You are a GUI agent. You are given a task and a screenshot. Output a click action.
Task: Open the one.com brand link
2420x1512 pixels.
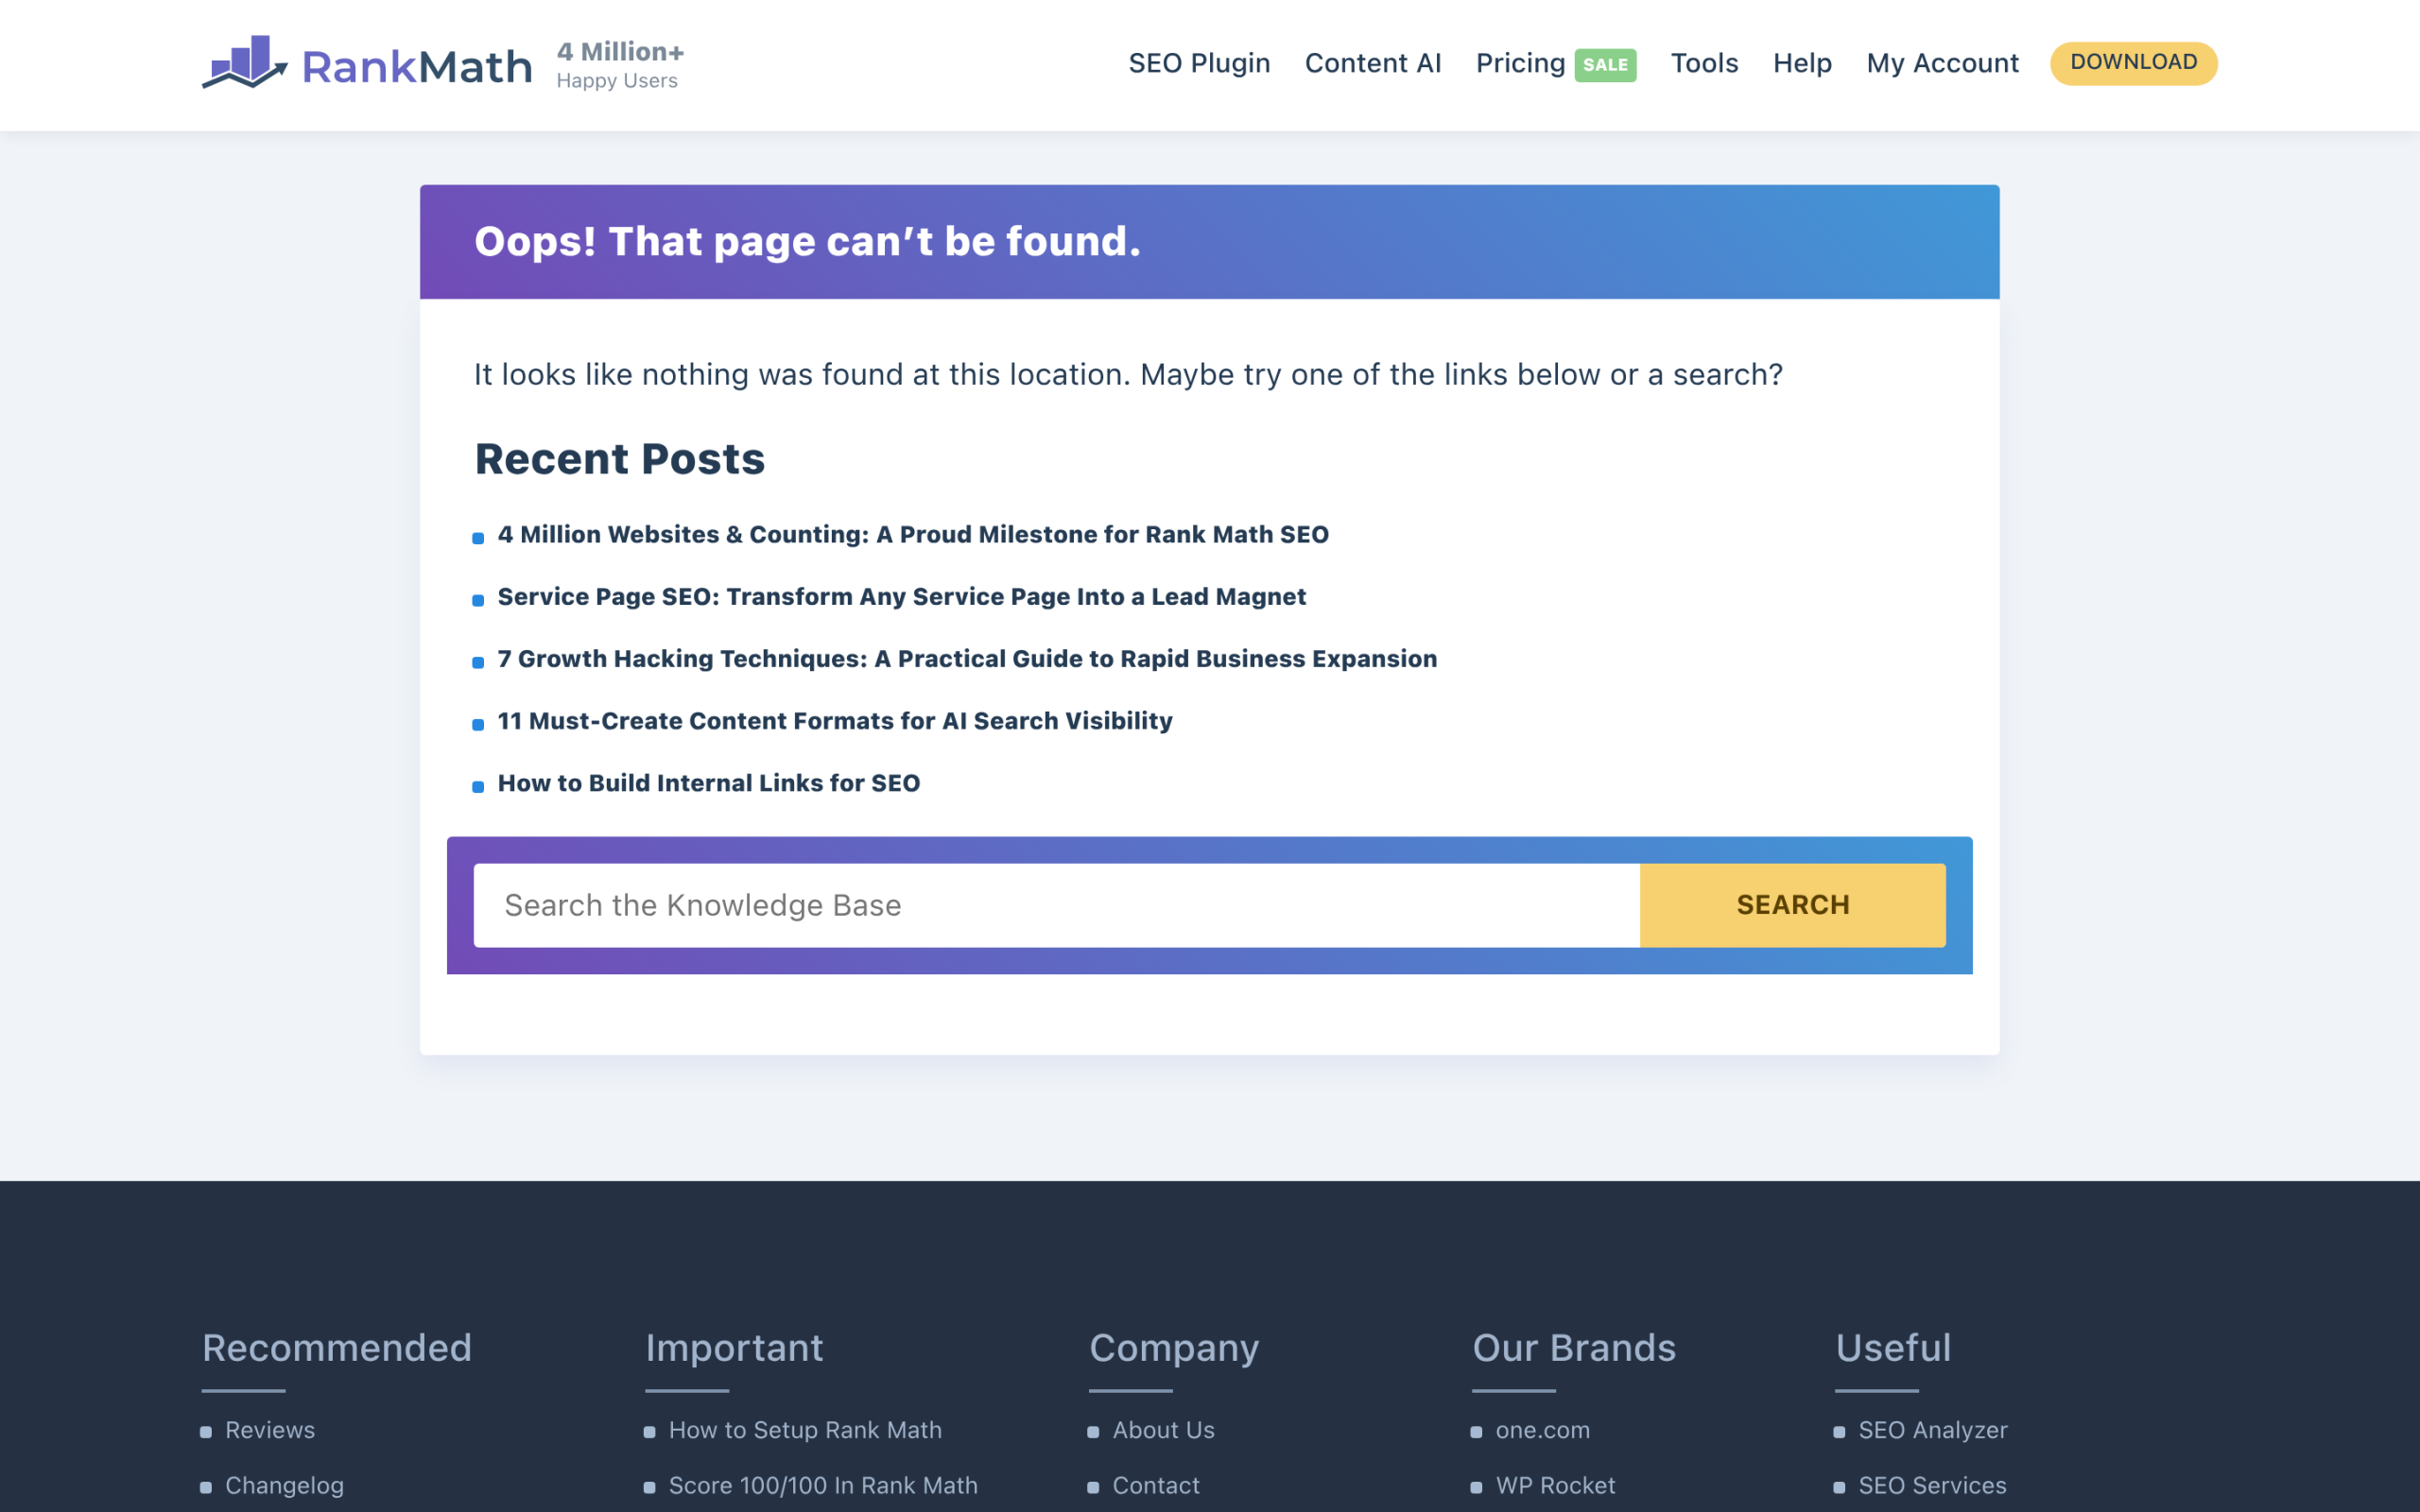1542,1430
